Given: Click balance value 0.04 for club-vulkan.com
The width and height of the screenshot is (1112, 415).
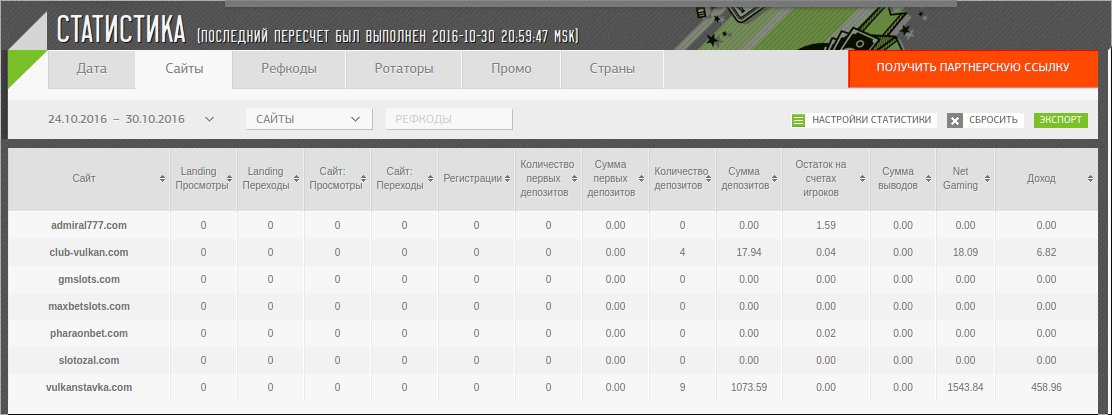Looking at the screenshot, I should point(825,252).
